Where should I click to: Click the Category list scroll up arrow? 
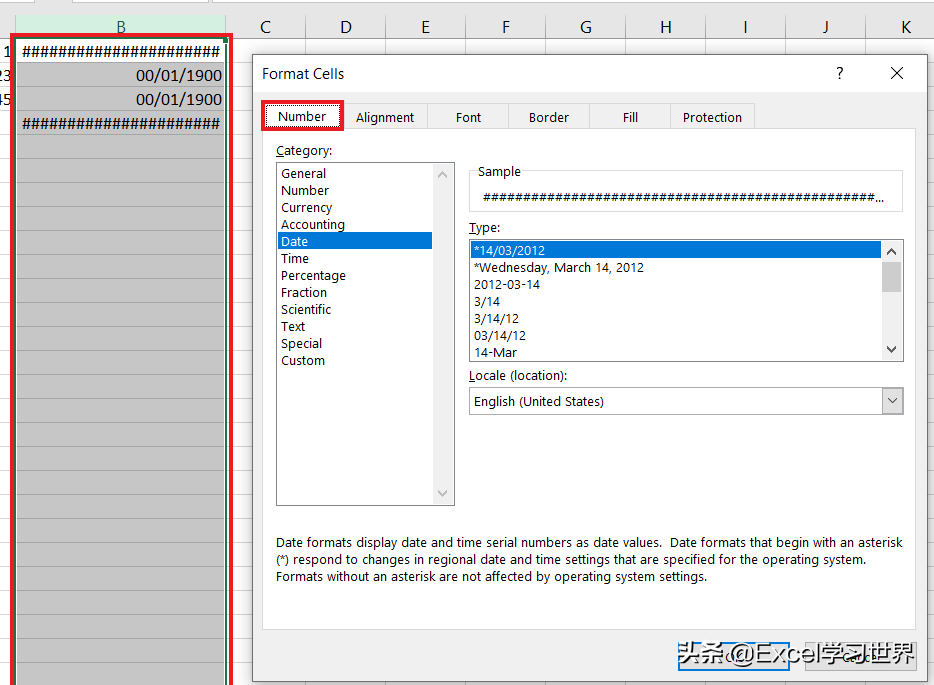coord(442,175)
